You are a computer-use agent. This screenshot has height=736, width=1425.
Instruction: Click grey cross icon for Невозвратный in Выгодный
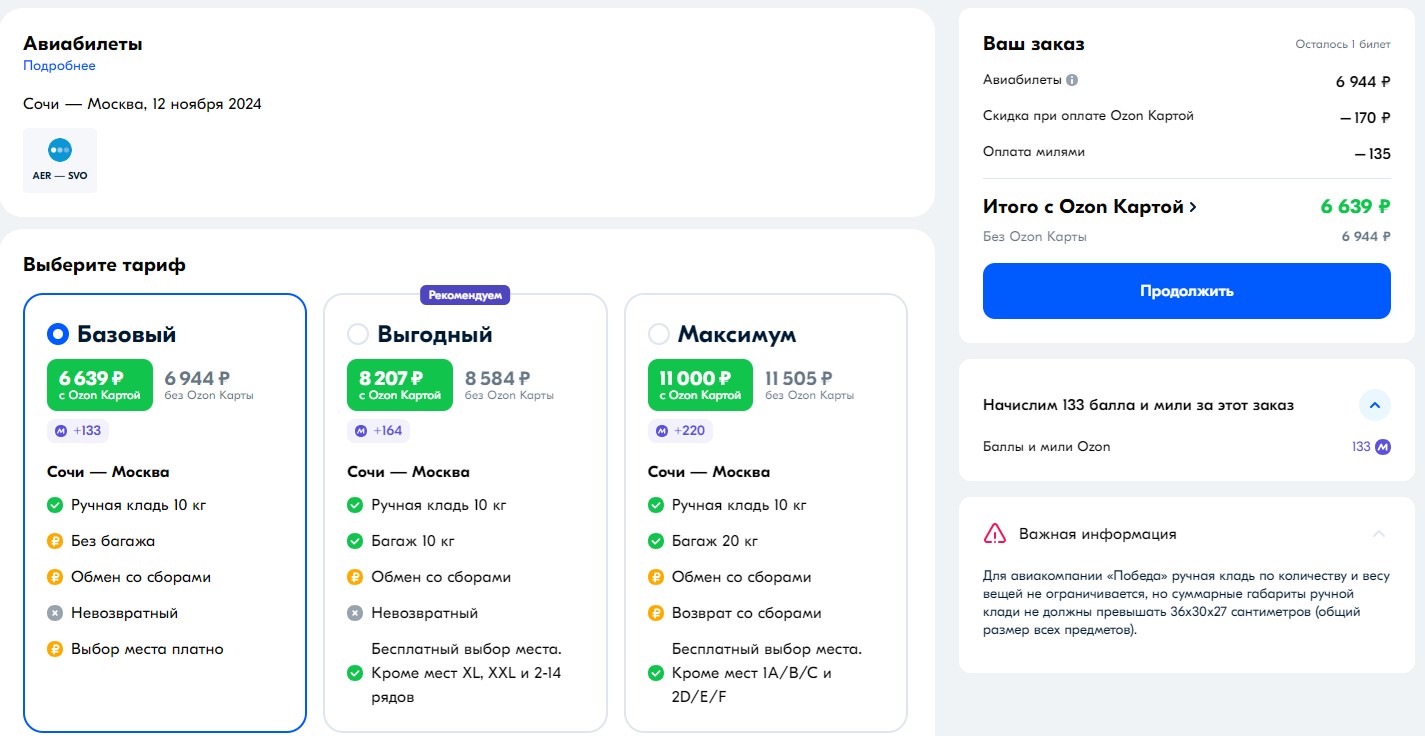pos(355,613)
